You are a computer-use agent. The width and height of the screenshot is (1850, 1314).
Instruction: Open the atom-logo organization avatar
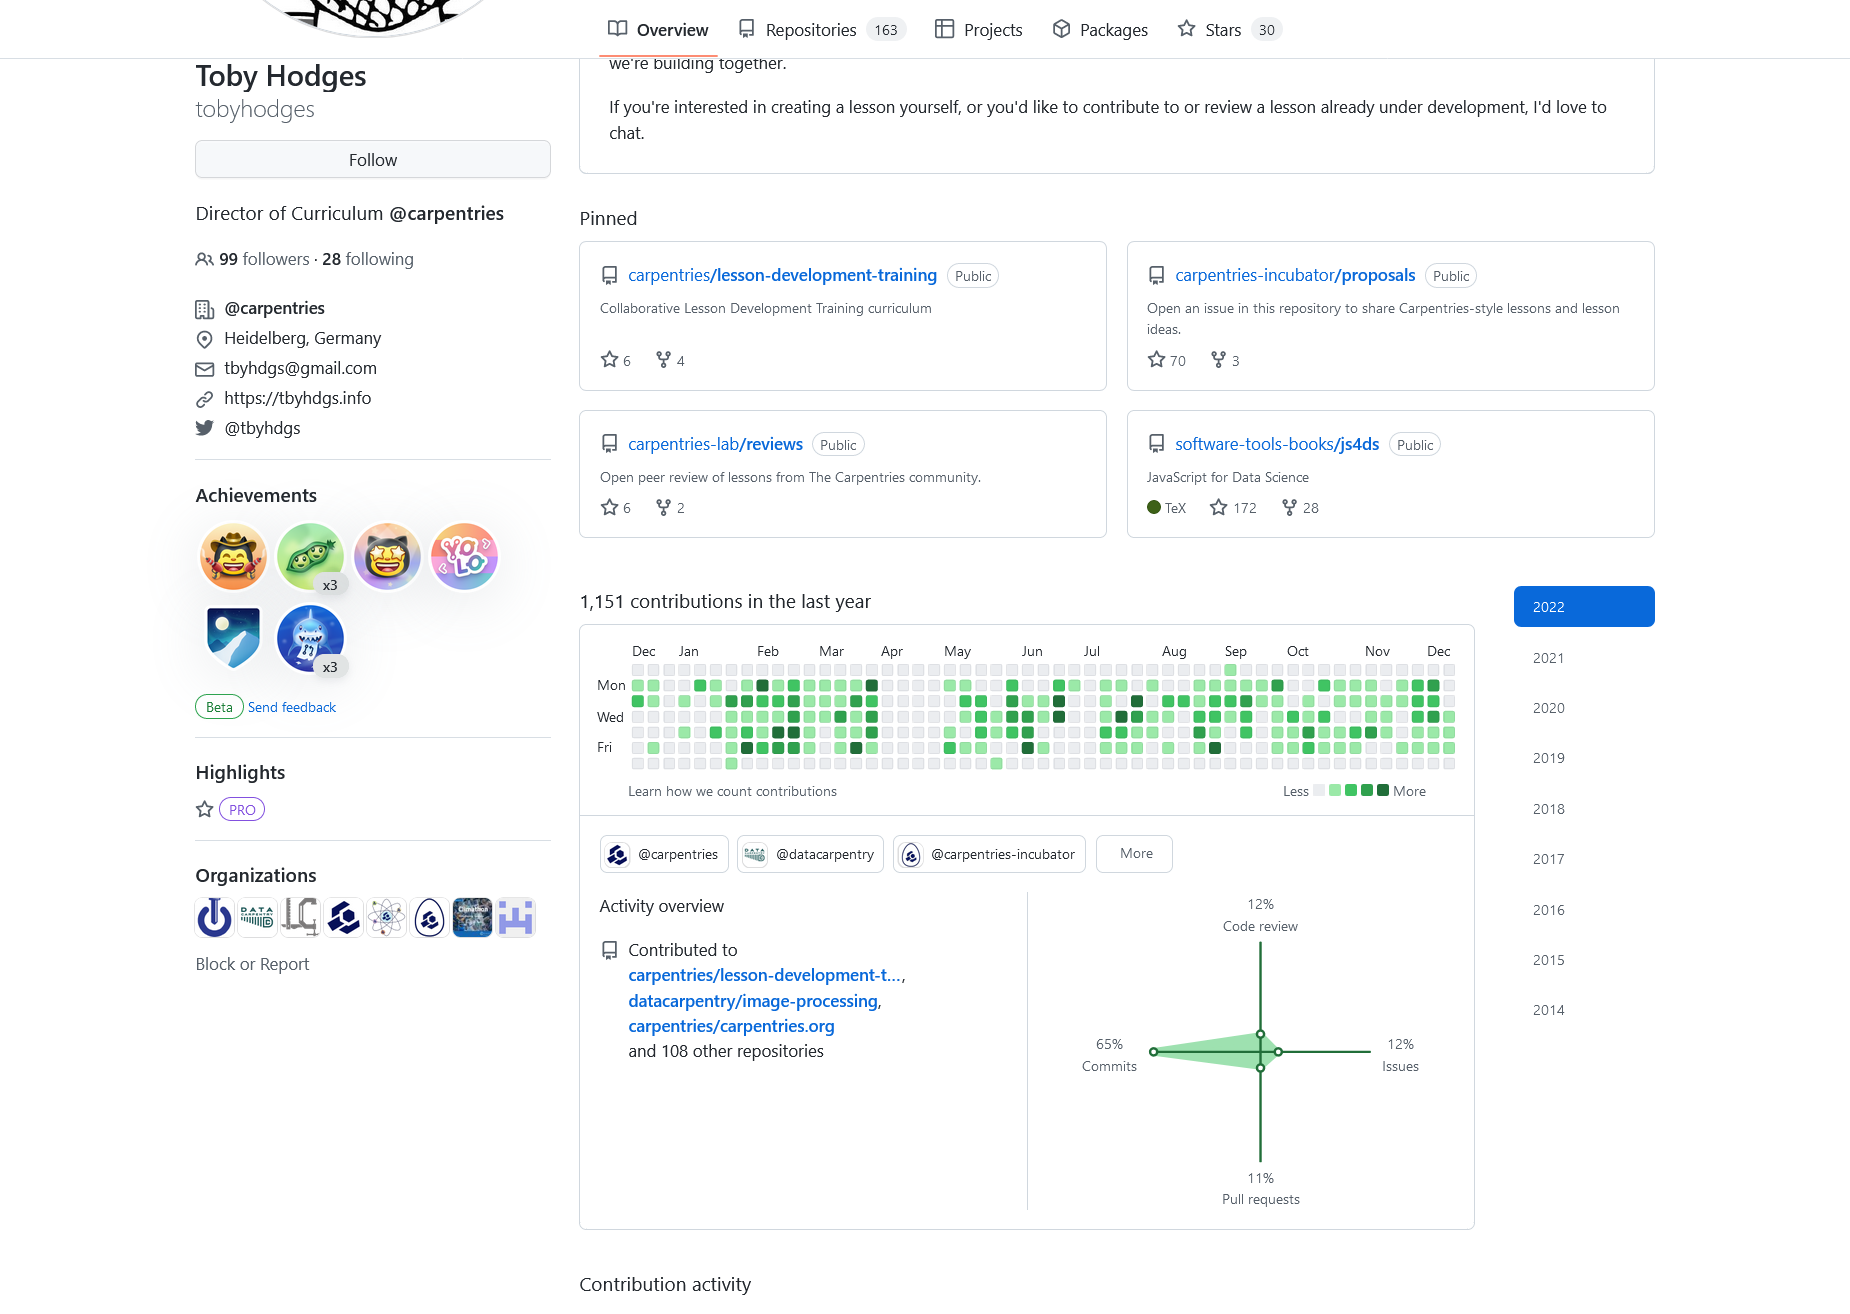[386, 917]
